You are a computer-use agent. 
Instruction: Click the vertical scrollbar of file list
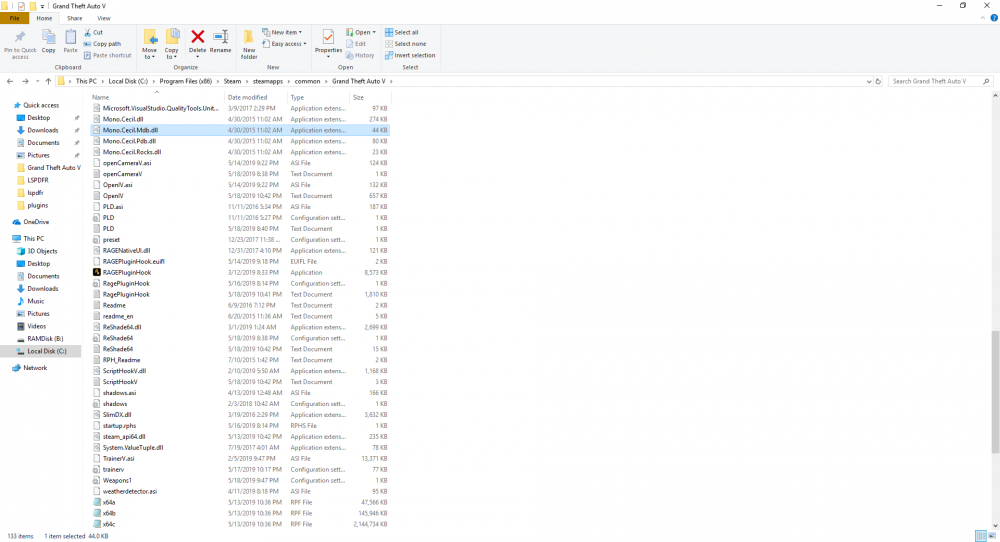click(x=996, y=392)
